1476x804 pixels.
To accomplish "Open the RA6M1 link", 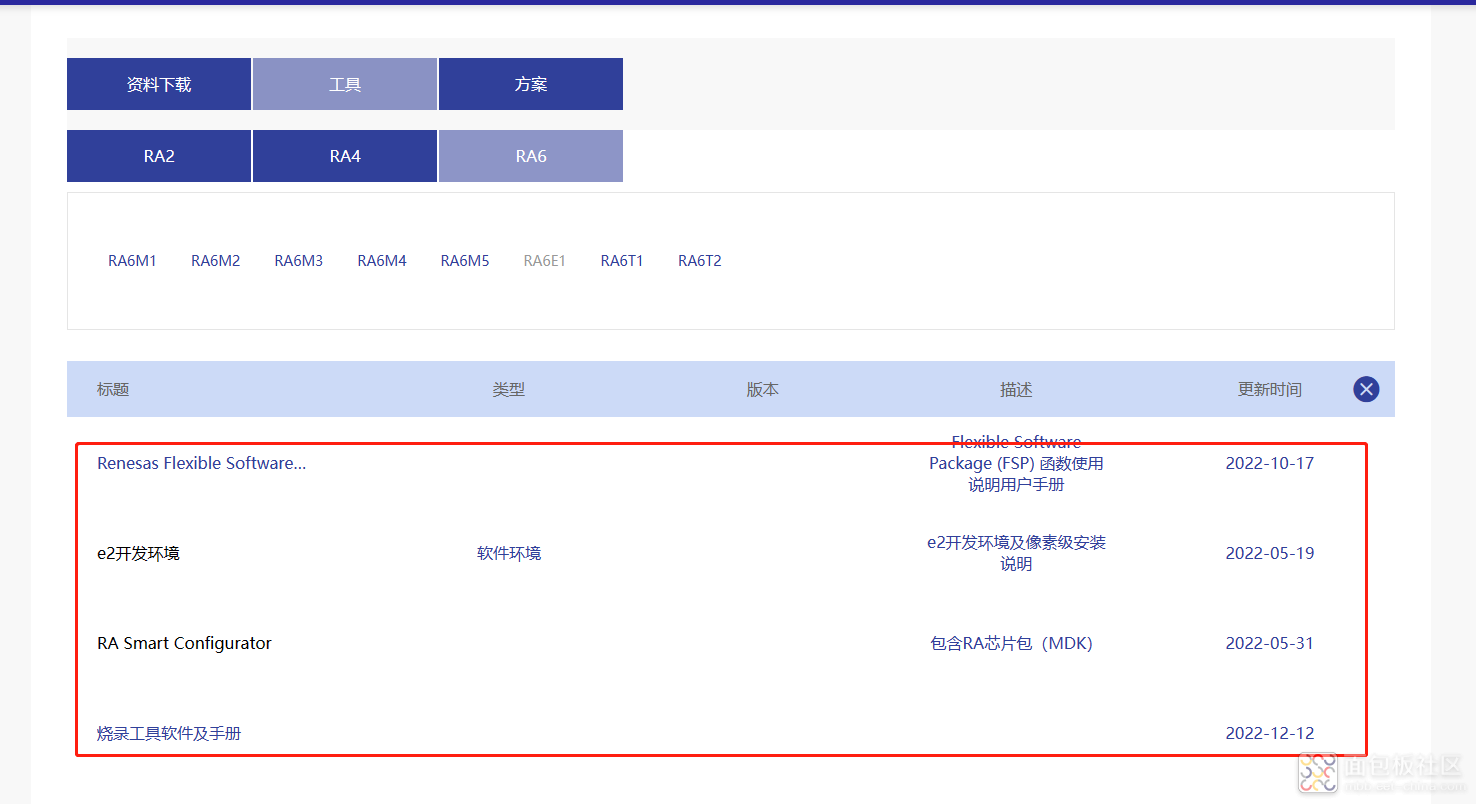I will pos(132,261).
